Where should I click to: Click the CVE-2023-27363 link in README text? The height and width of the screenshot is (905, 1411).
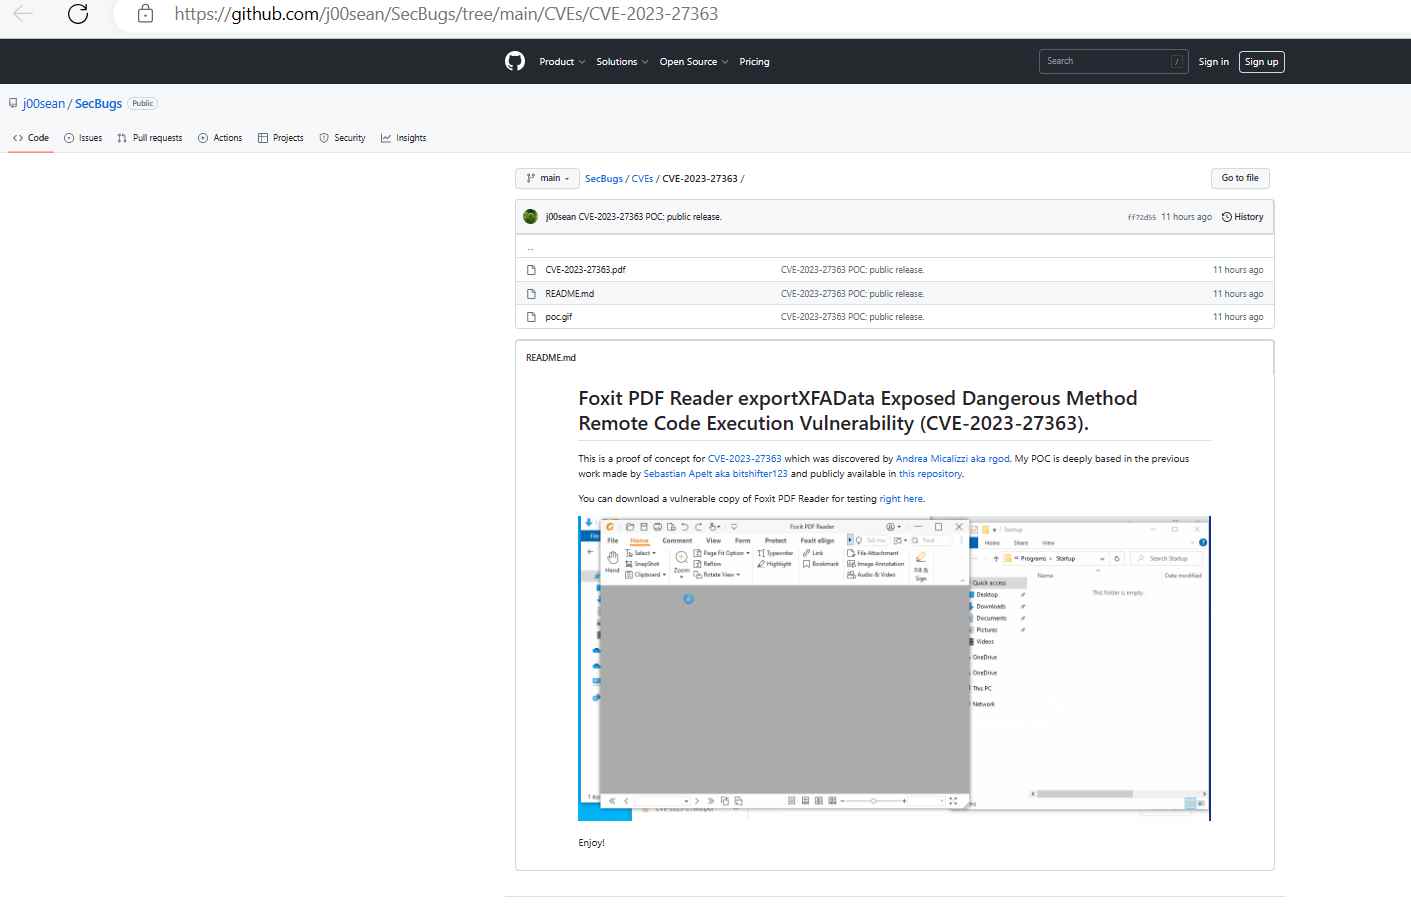745,459
